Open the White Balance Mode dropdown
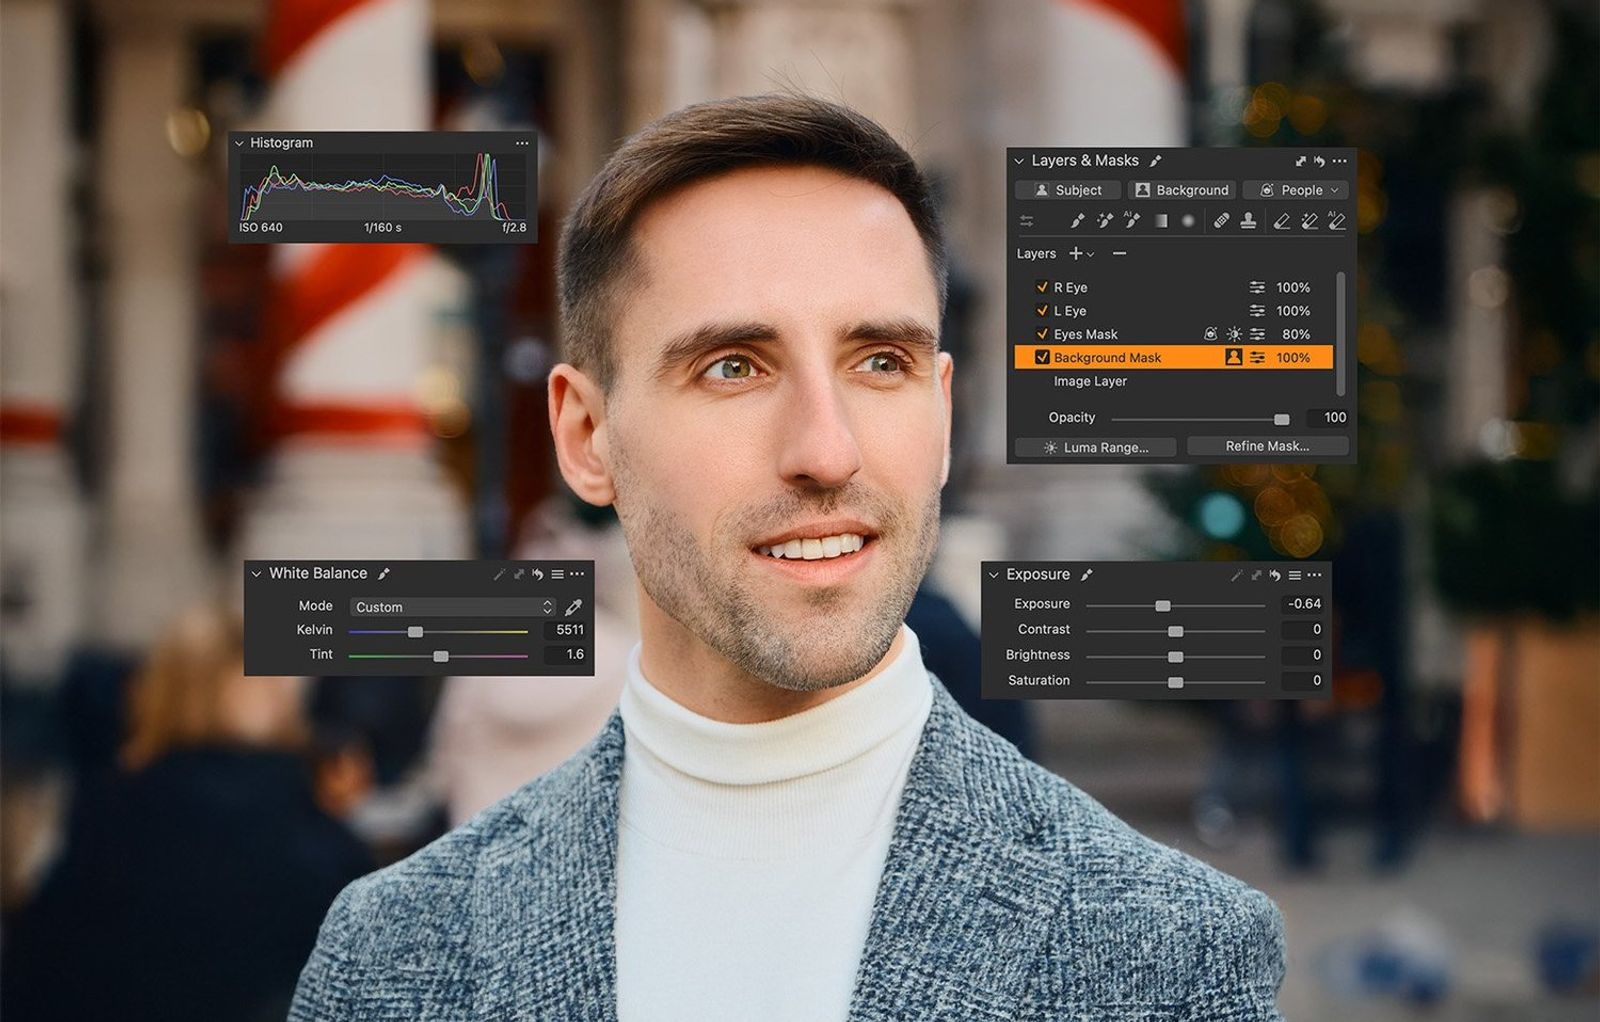This screenshot has width=1600, height=1022. point(452,607)
